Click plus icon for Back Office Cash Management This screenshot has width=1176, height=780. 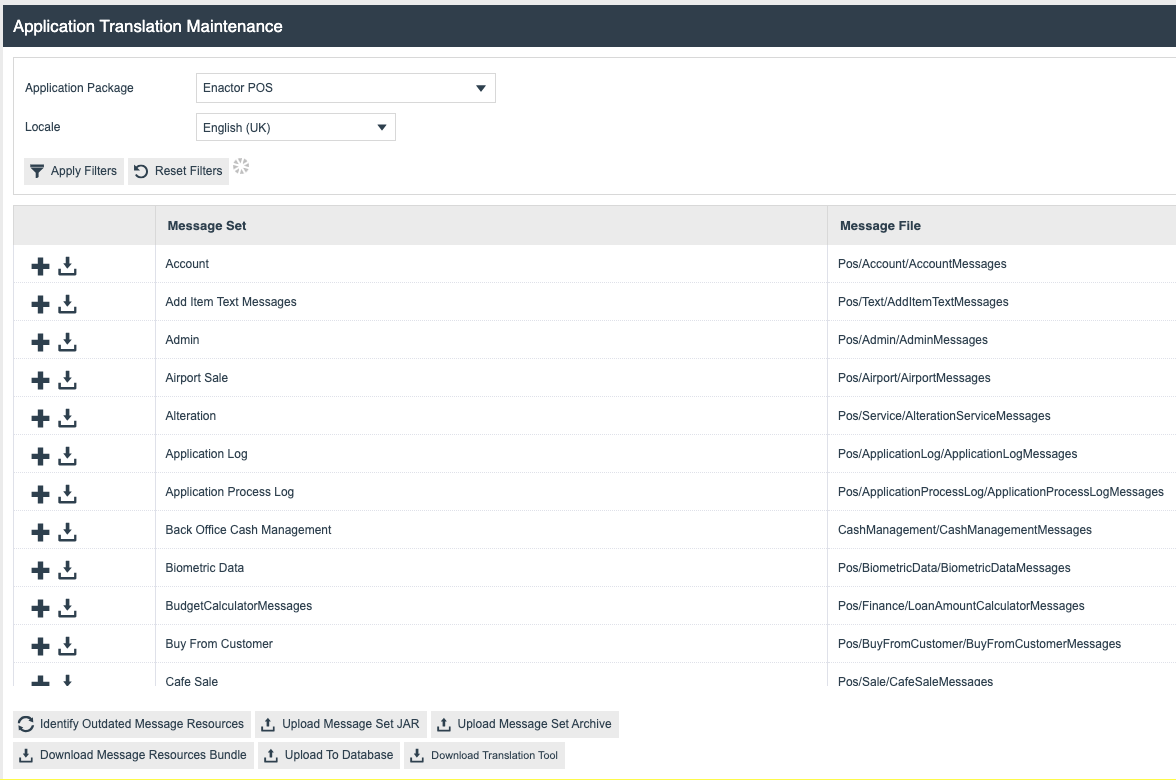40,532
